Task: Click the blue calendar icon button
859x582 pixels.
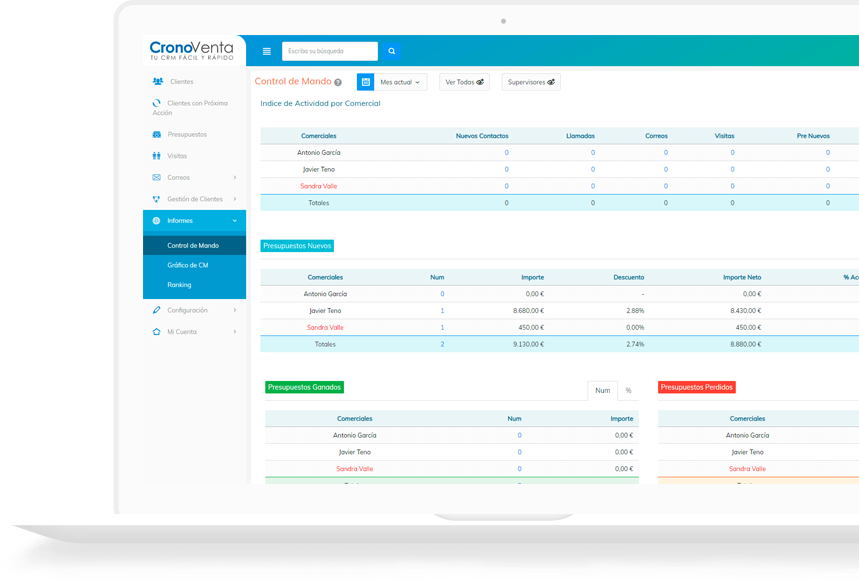Action: tap(365, 82)
